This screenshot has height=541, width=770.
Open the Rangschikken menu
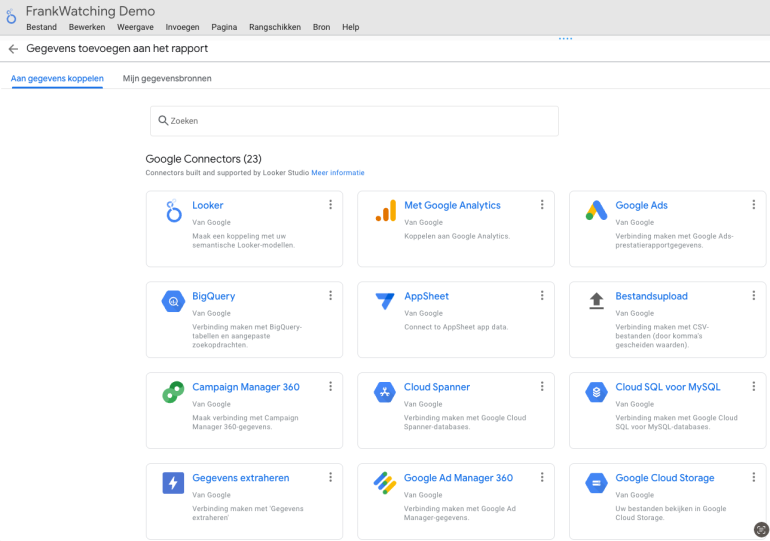275,27
